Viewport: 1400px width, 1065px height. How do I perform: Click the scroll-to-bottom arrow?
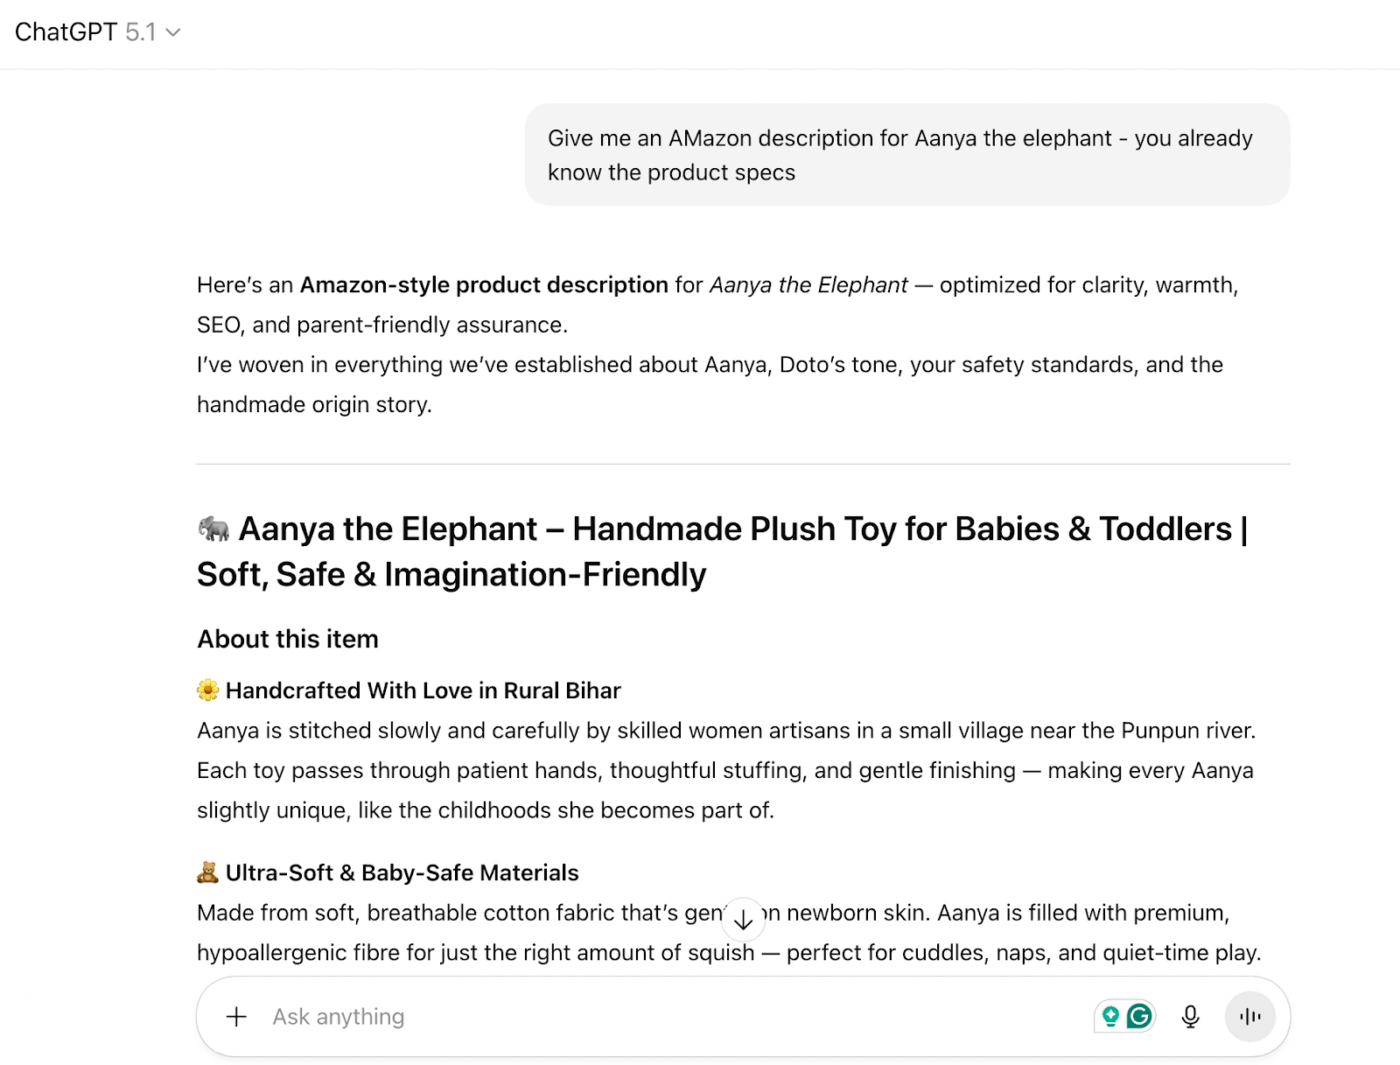[744, 918]
